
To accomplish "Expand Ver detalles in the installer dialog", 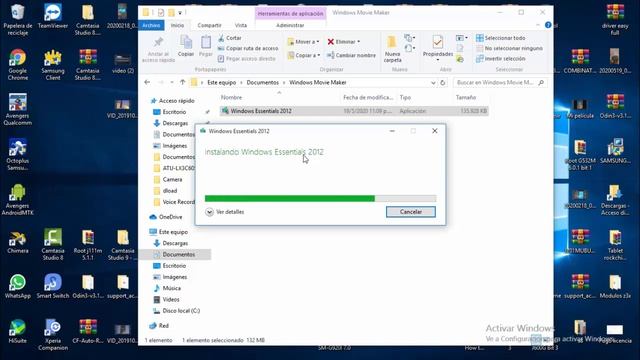I will (x=225, y=212).
